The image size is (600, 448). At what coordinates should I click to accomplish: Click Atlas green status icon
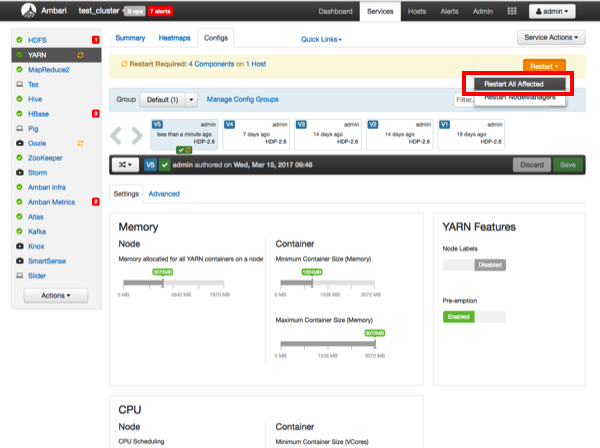20,217
